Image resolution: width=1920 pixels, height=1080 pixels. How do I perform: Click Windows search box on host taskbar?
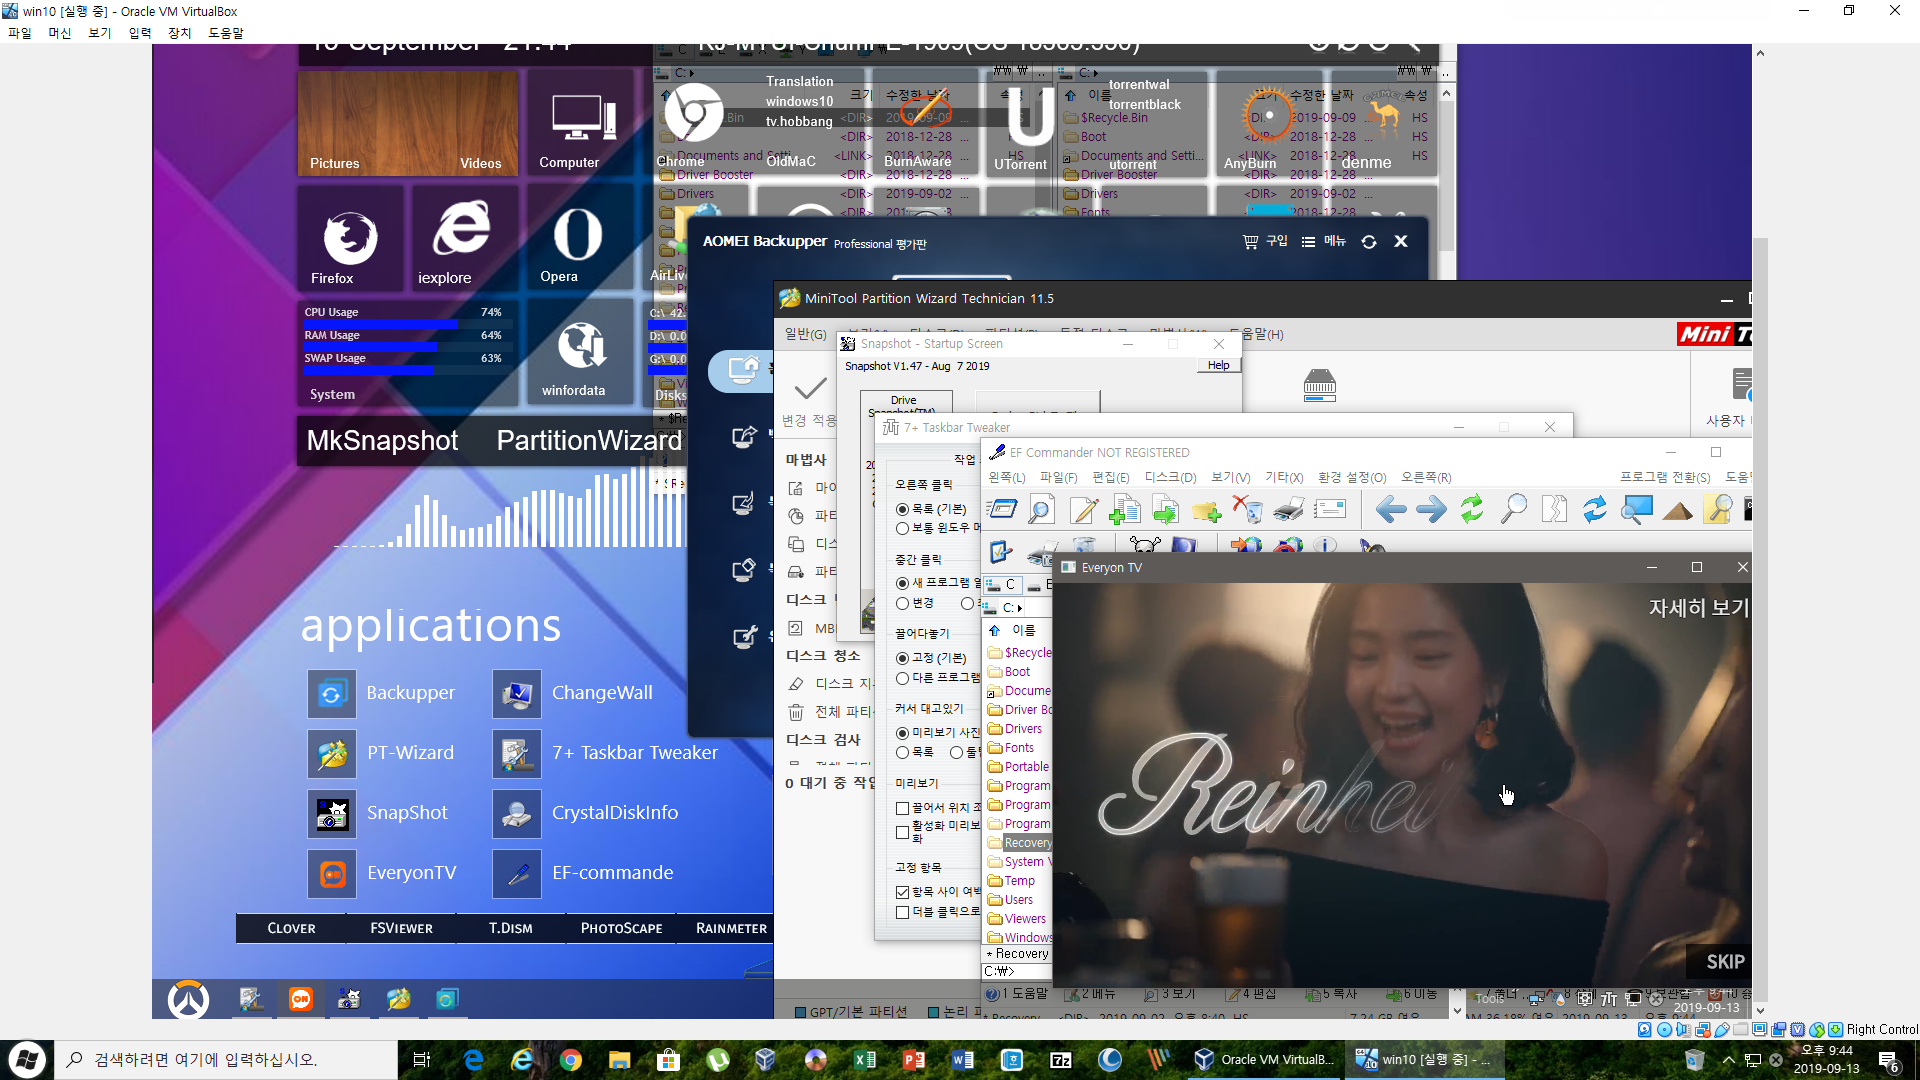coord(227,1060)
